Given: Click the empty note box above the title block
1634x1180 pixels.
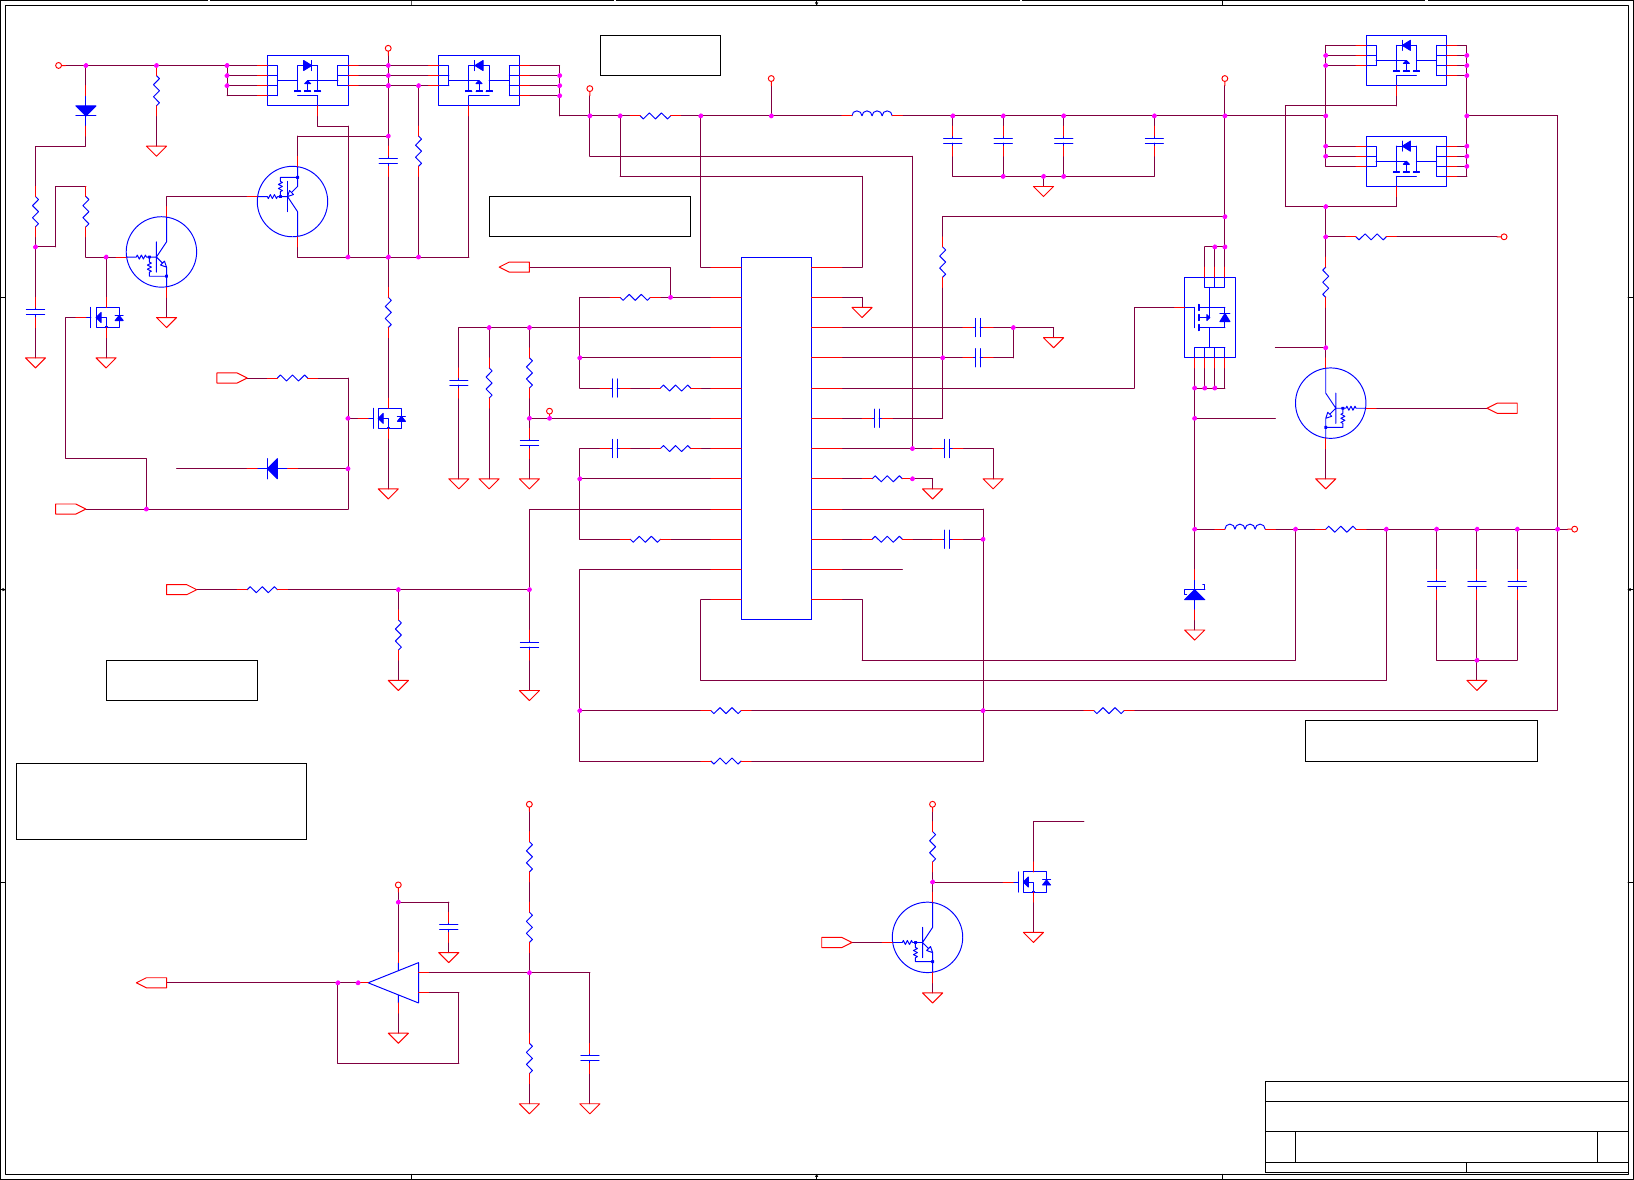Looking at the screenshot, I should [1421, 741].
